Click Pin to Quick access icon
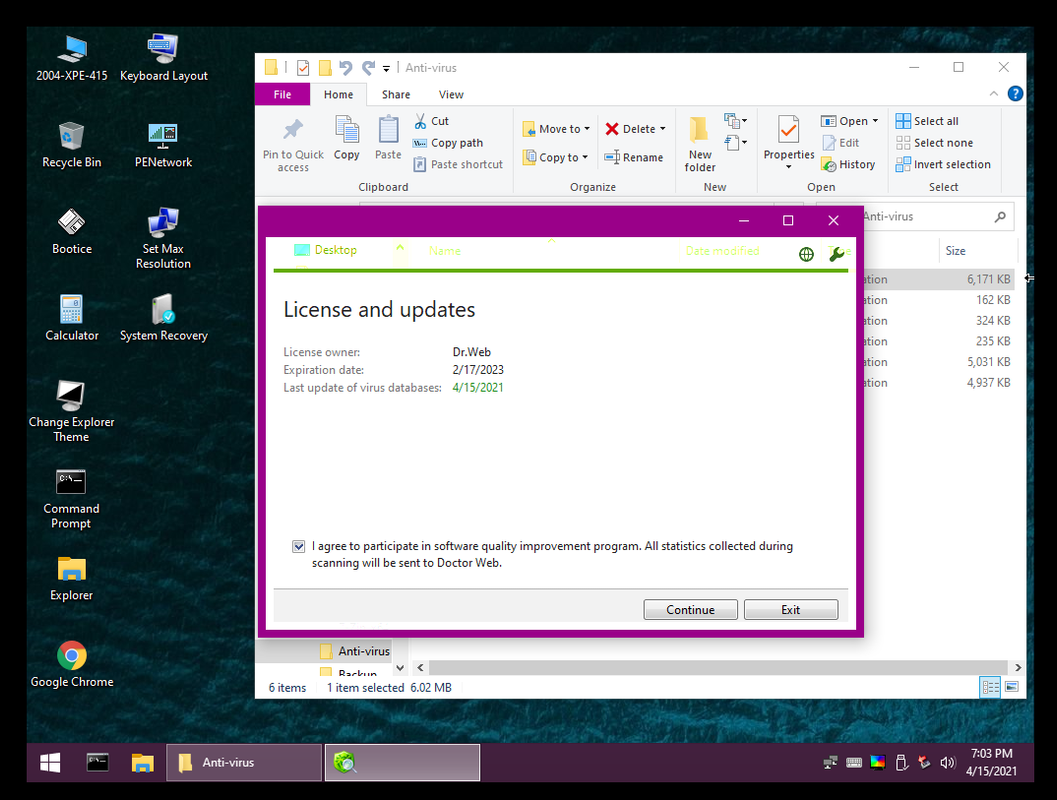This screenshot has width=1057, height=800. (x=293, y=144)
